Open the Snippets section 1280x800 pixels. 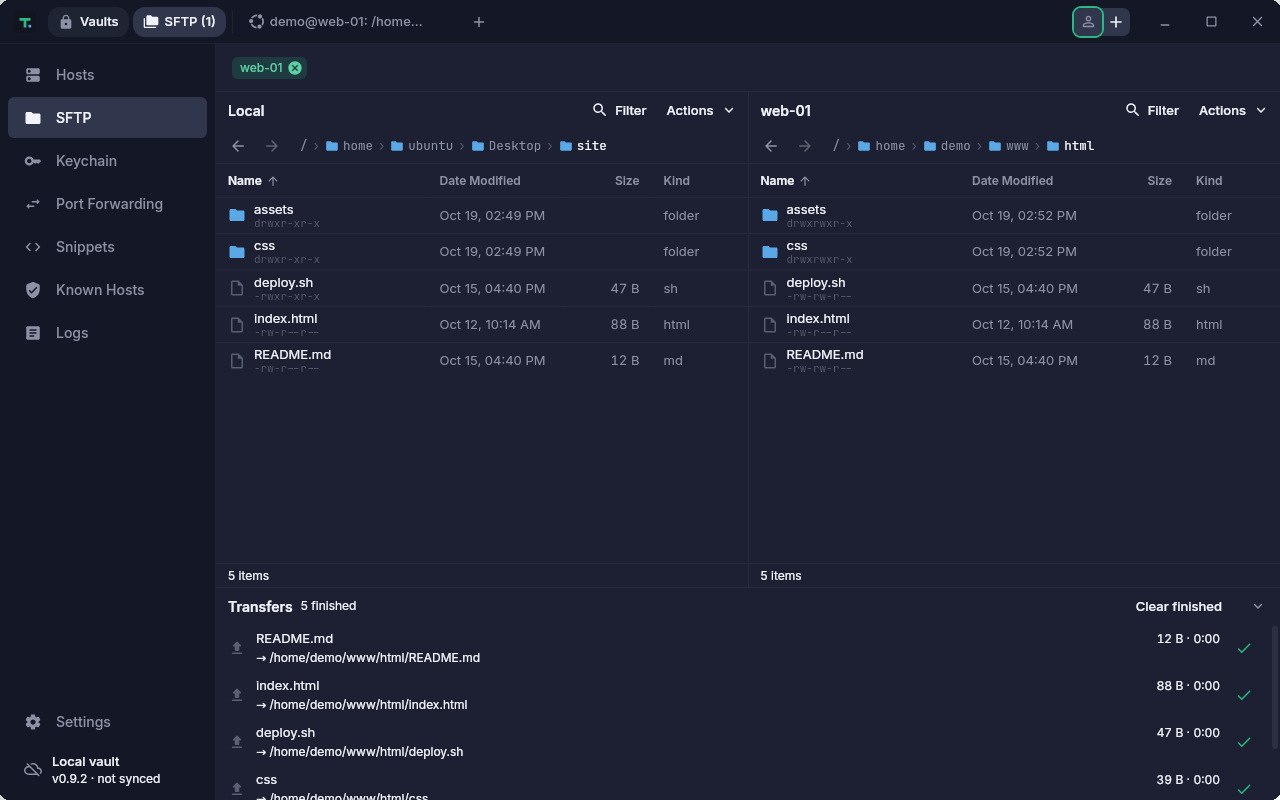(107, 247)
